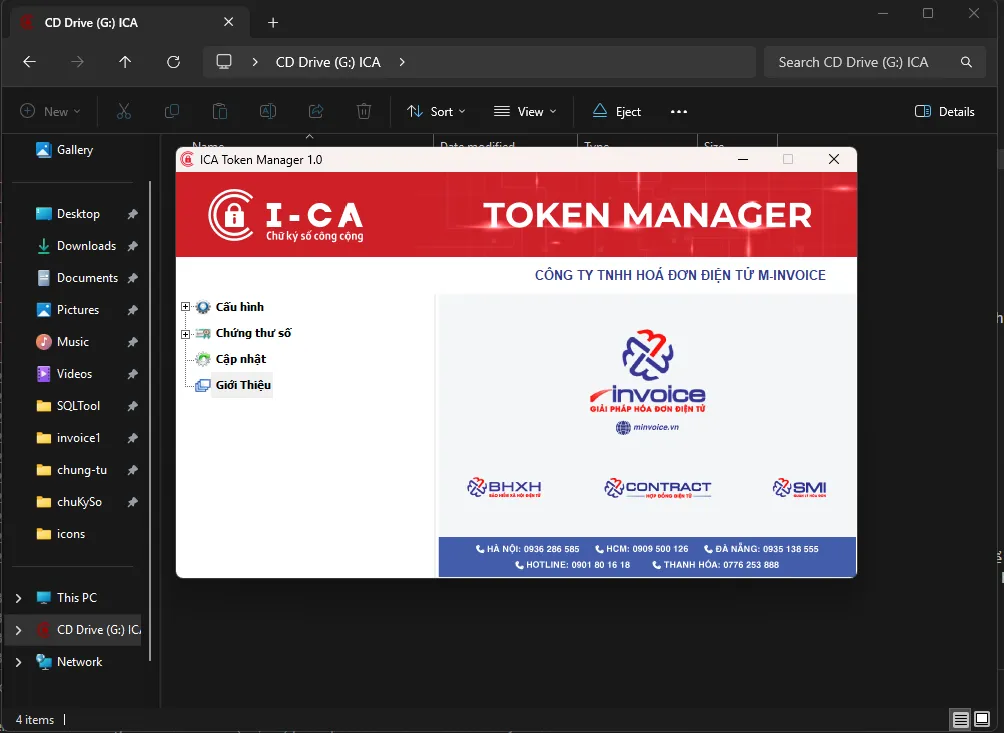
Task: Select the Cấu hình label
Action: (239, 307)
